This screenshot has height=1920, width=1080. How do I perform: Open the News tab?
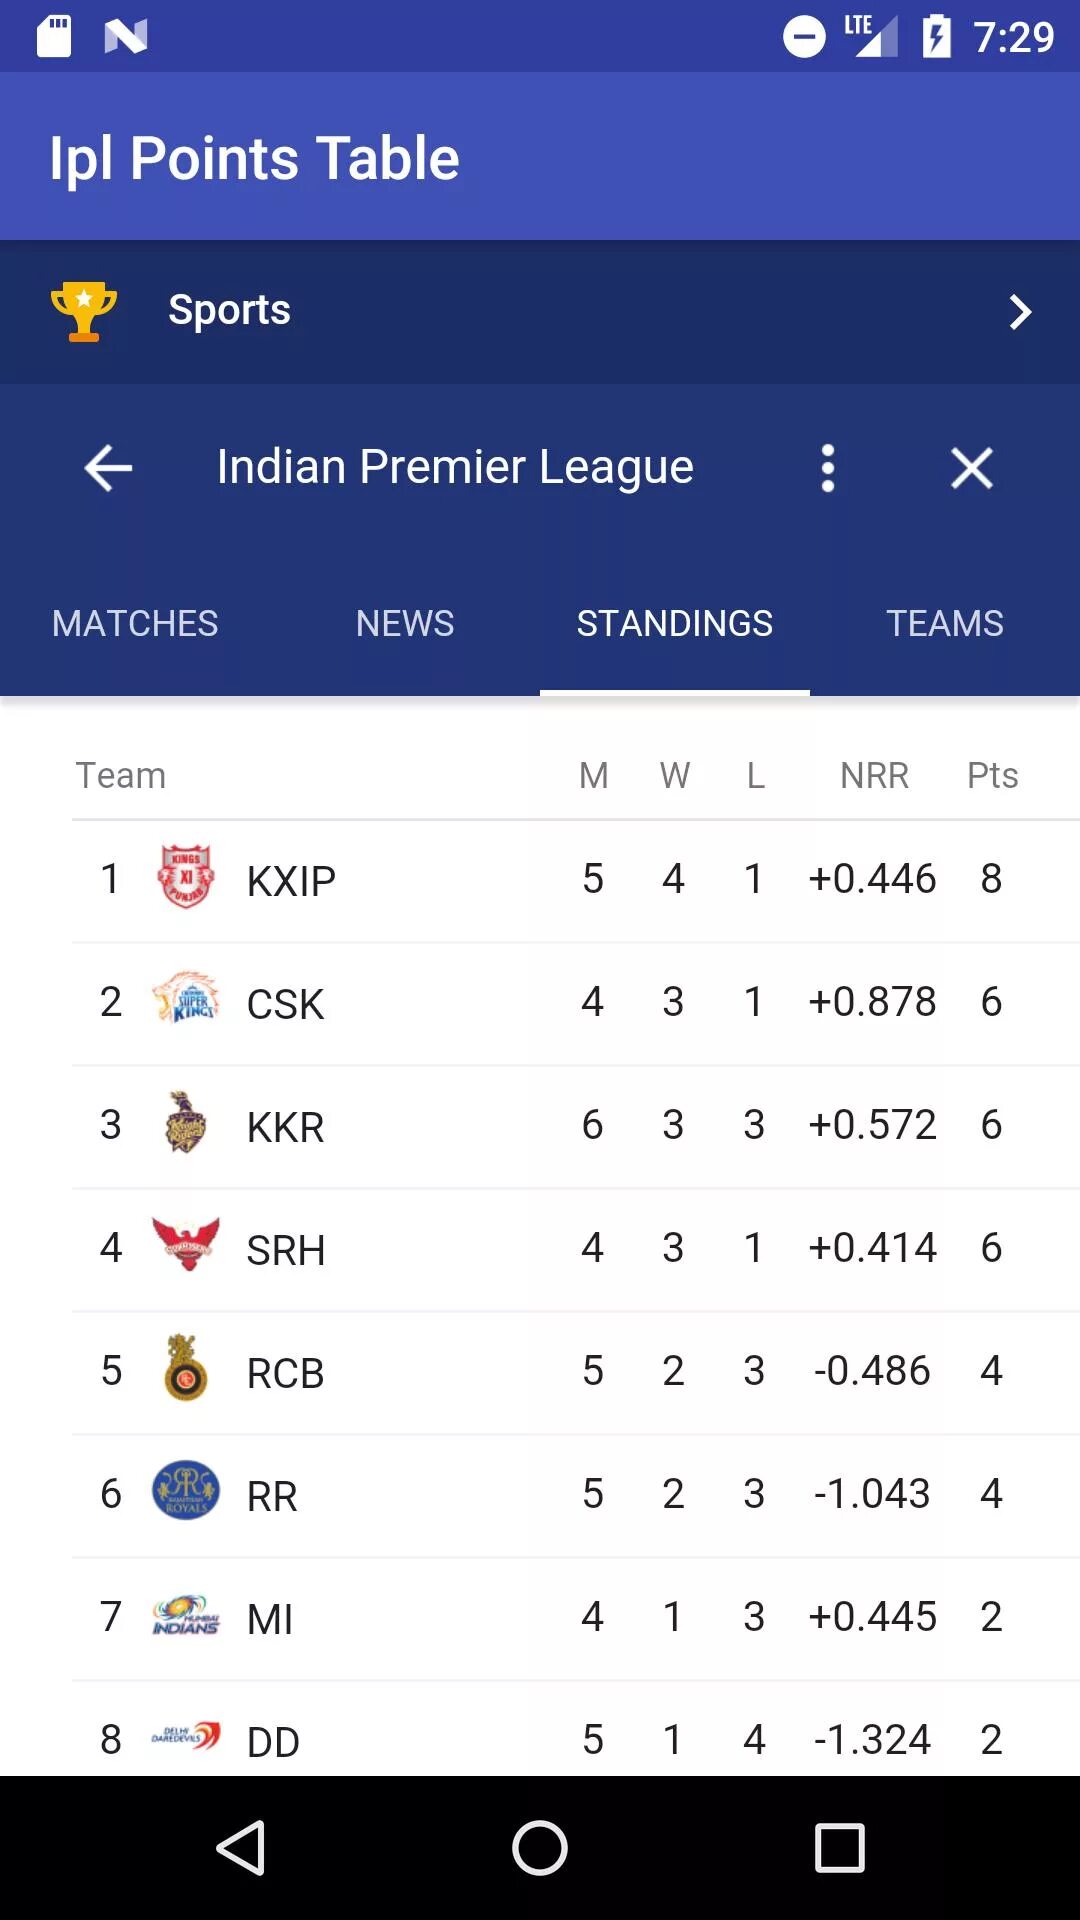(405, 623)
